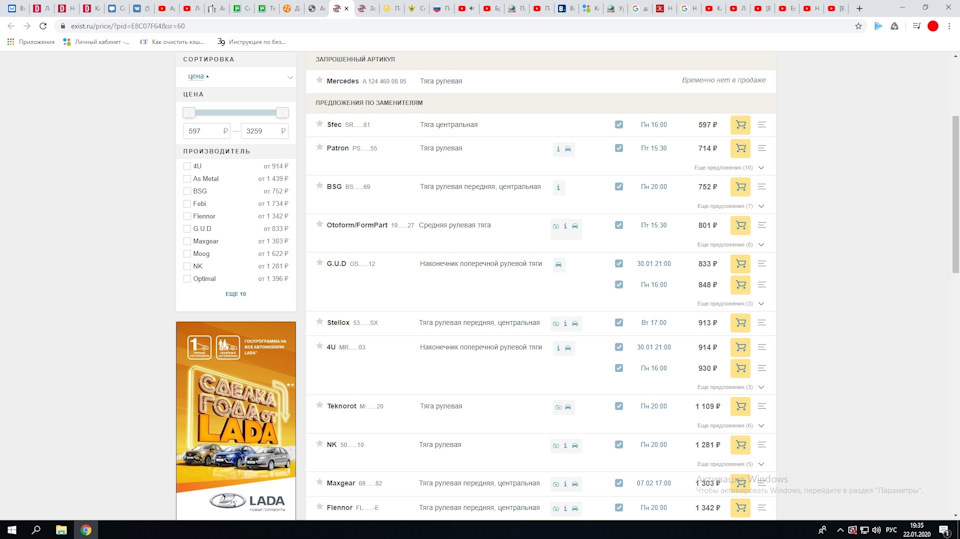Screen dimensions: 960x539
Task: Open the Otoform/FormPart brand link
Action: point(357,225)
